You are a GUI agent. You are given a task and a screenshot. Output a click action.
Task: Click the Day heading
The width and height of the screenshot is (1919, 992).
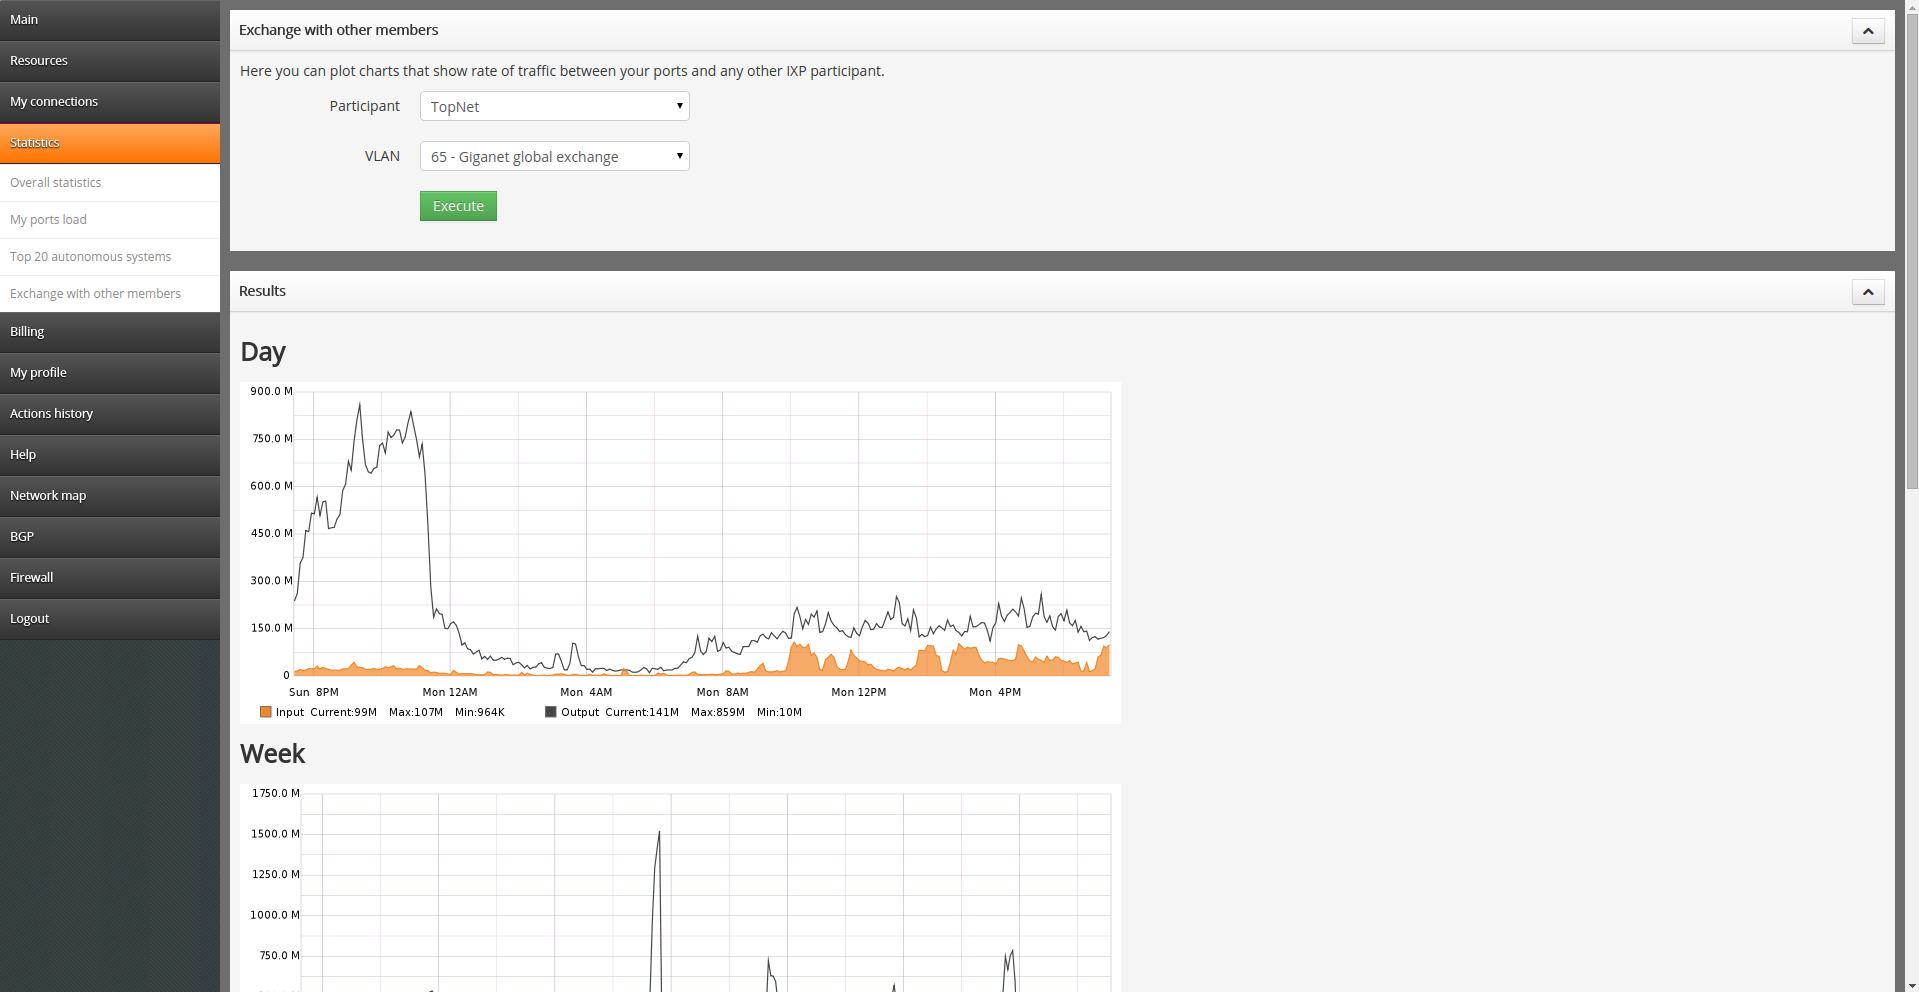coord(263,352)
